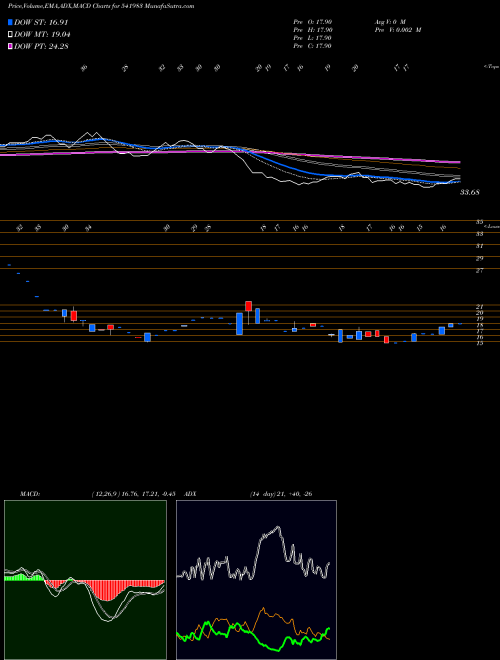Click the 35 price axis label
The height and width of the screenshot is (660, 500).
click(479, 221)
